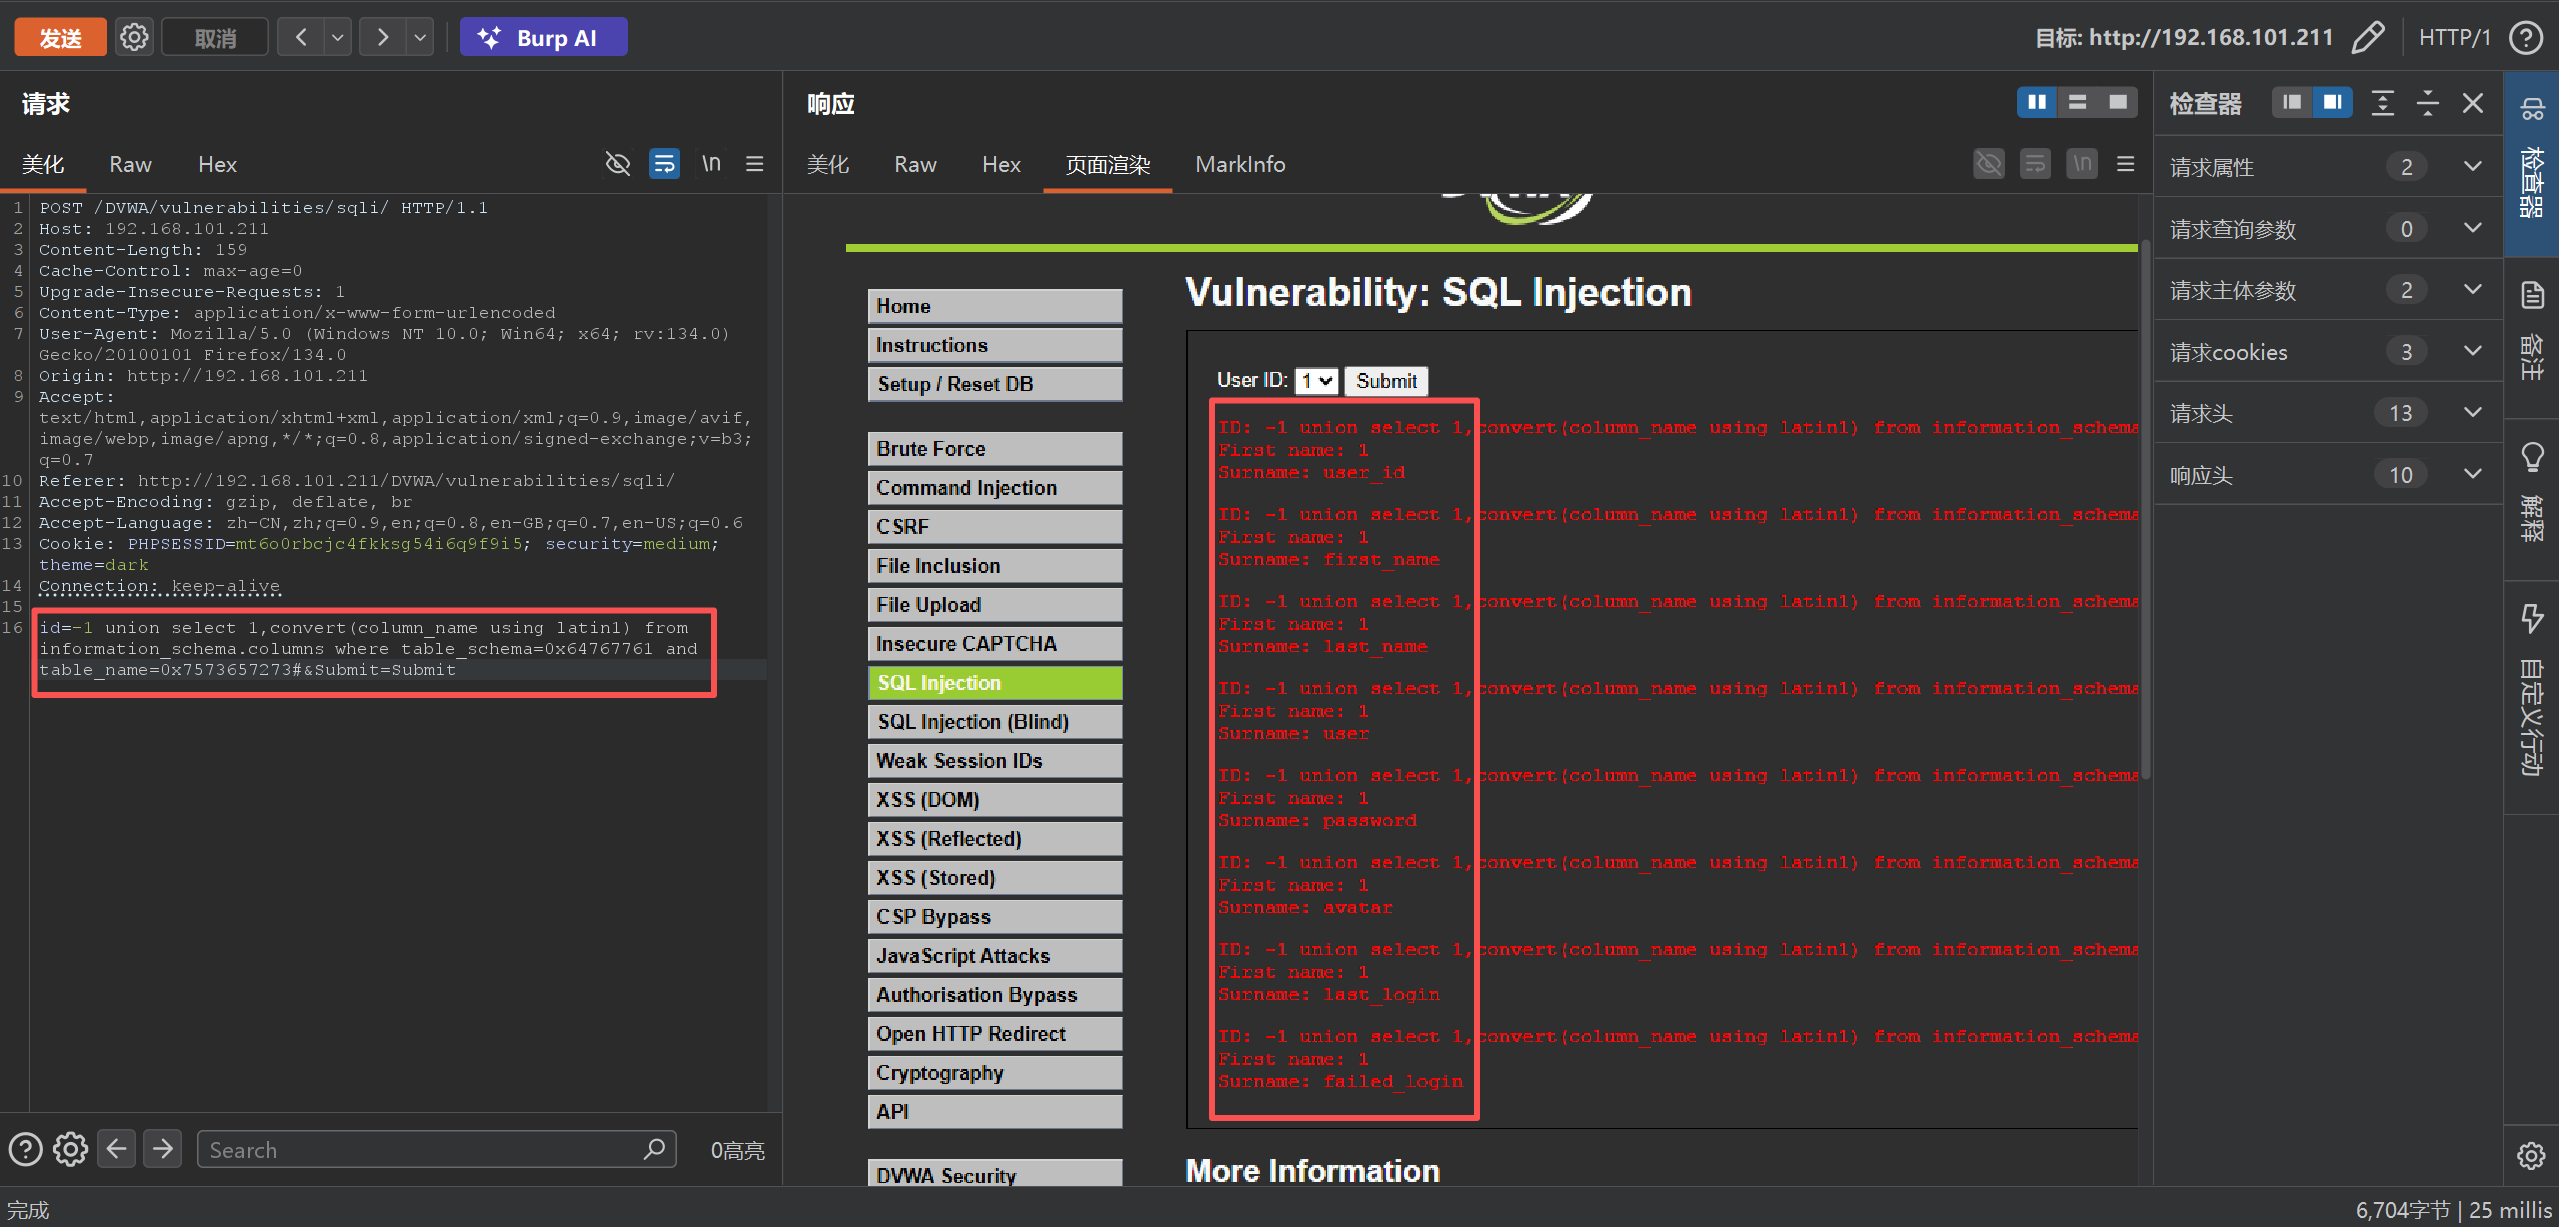Toggle hide non-printable in request pane
Viewport: 2559px width, 1227px height.
pyautogui.click(x=618, y=164)
